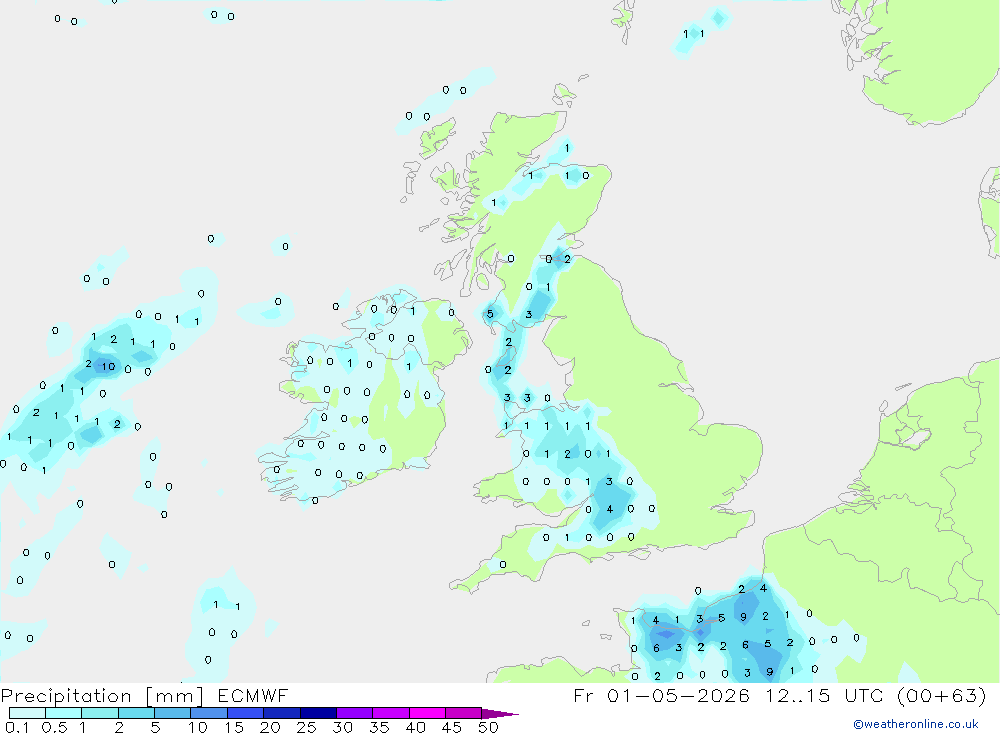This screenshot has width=1000, height=733.
Task: Pick the 30–35 mm violet legend swatch
Action: coord(355,713)
